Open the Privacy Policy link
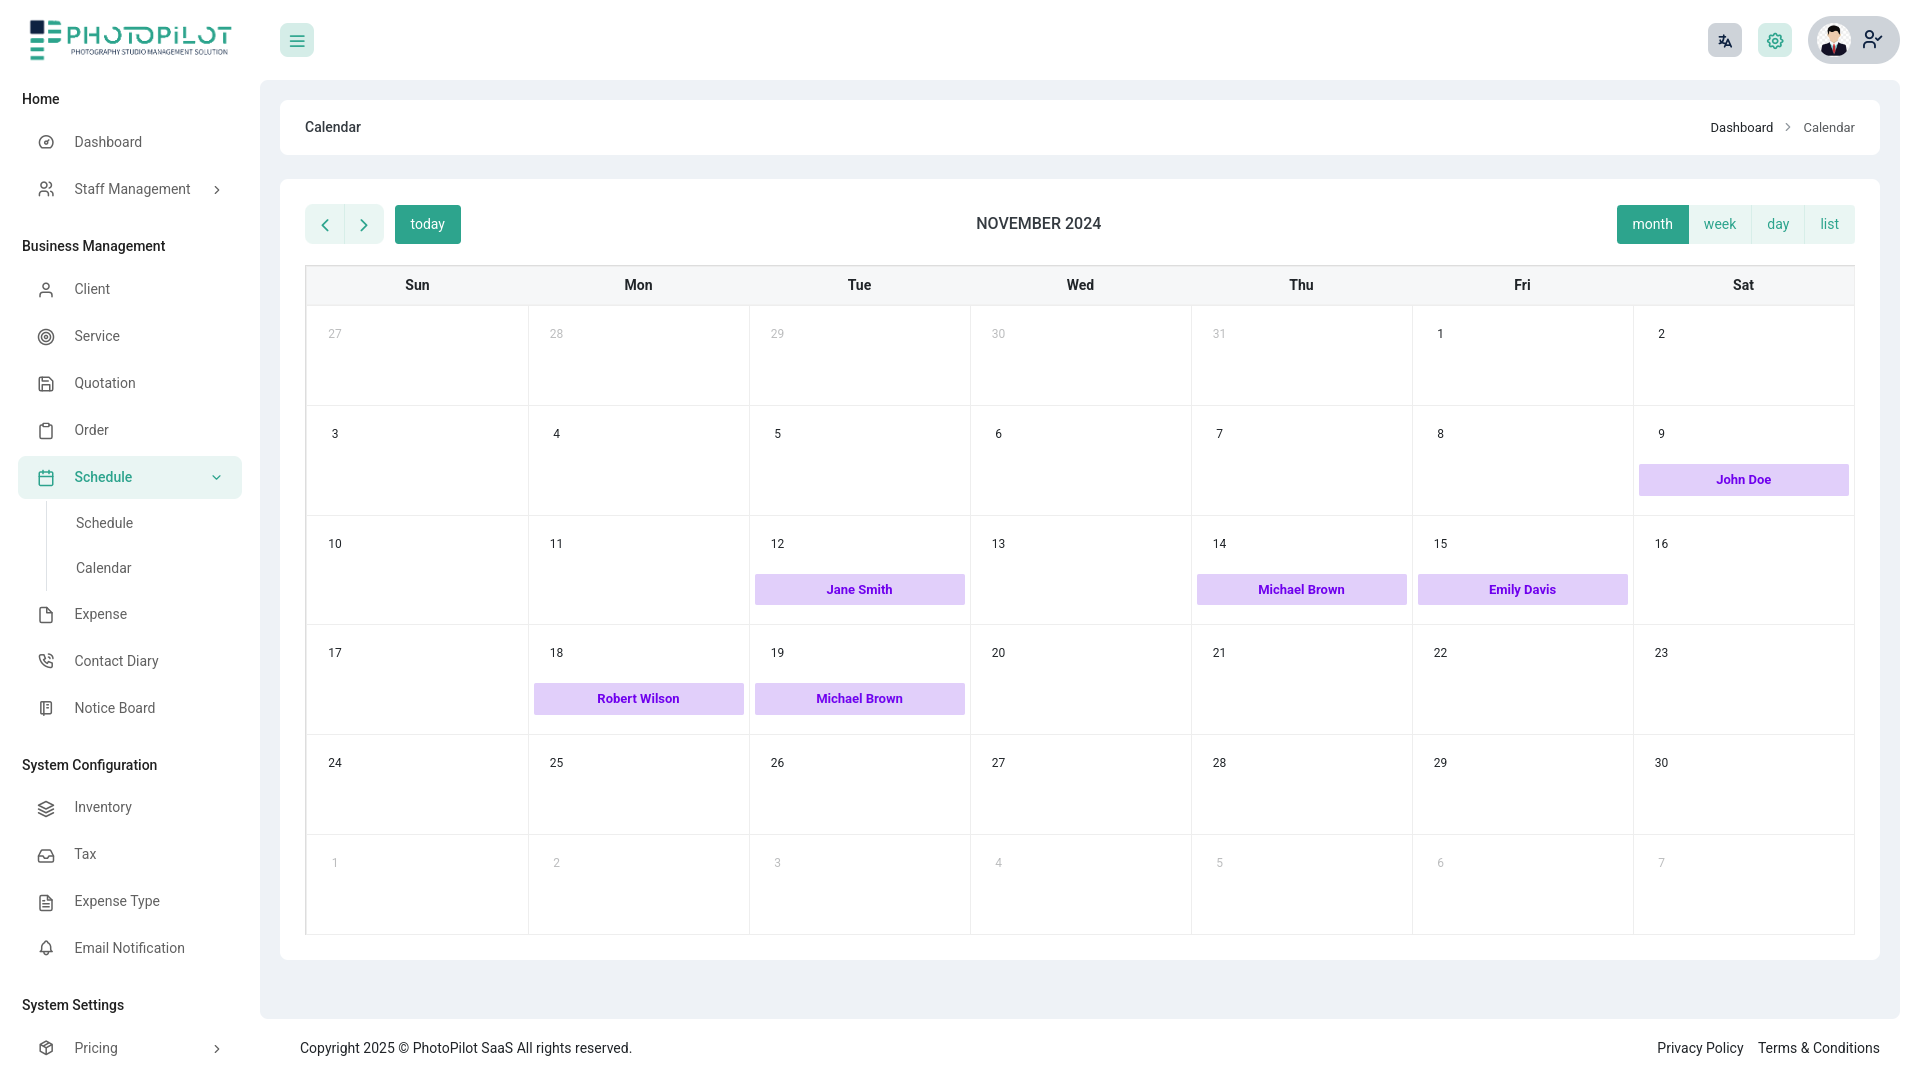Viewport: 1920px width, 1080px height. pyautogui.click(x=1700, y=1048)
